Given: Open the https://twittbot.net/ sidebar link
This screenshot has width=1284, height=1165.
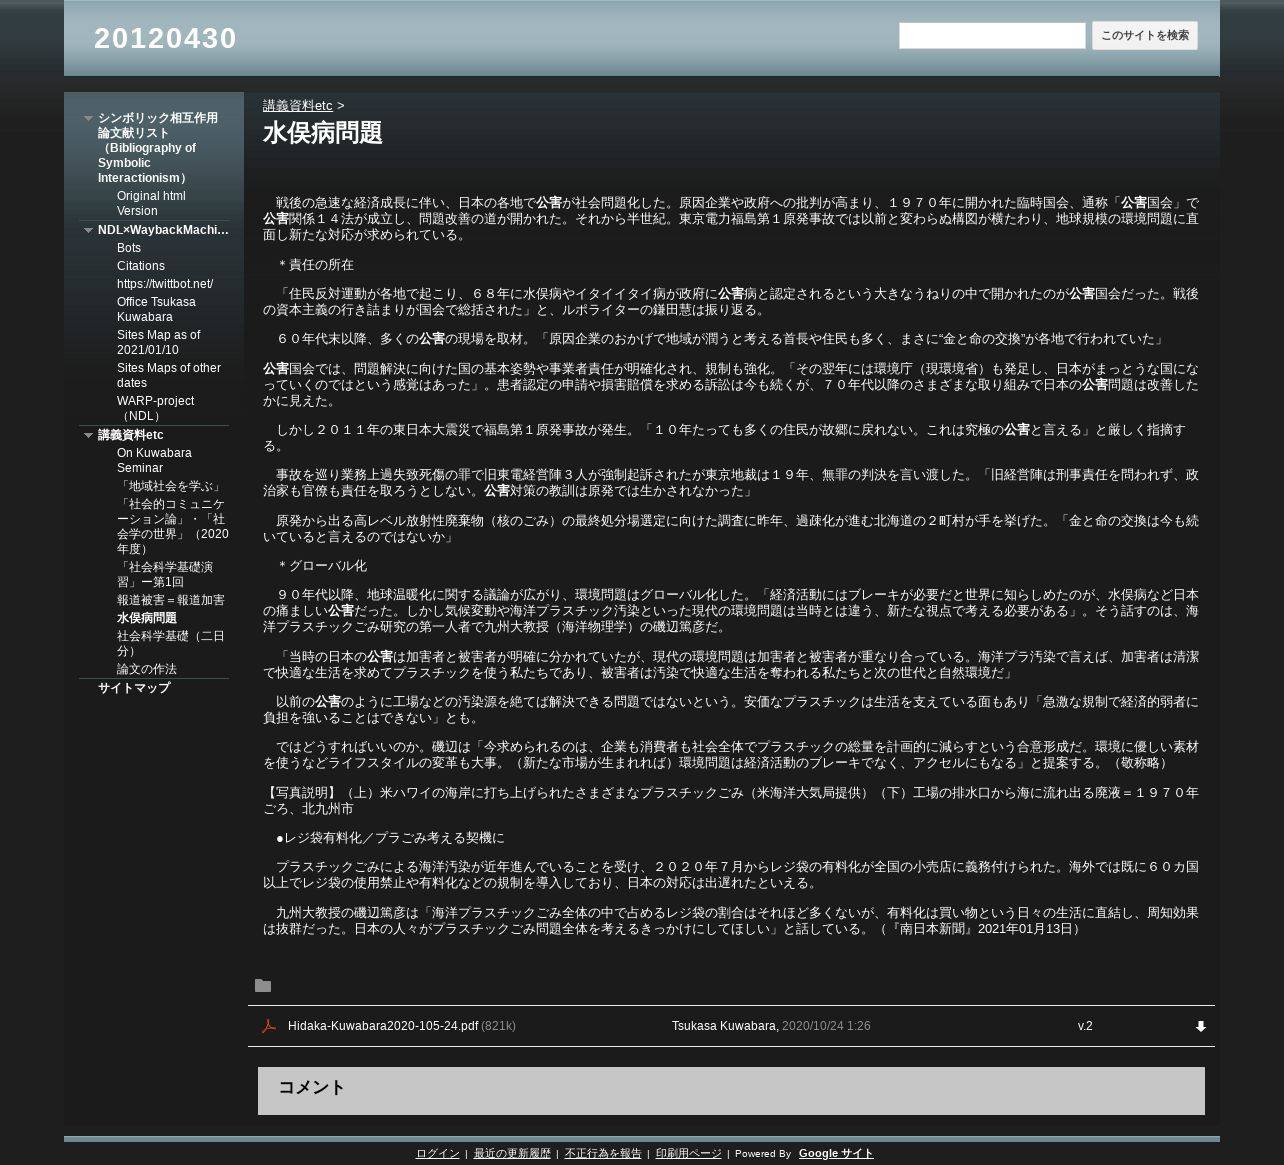Looking at the screenshot, I should tap(165, 284).
